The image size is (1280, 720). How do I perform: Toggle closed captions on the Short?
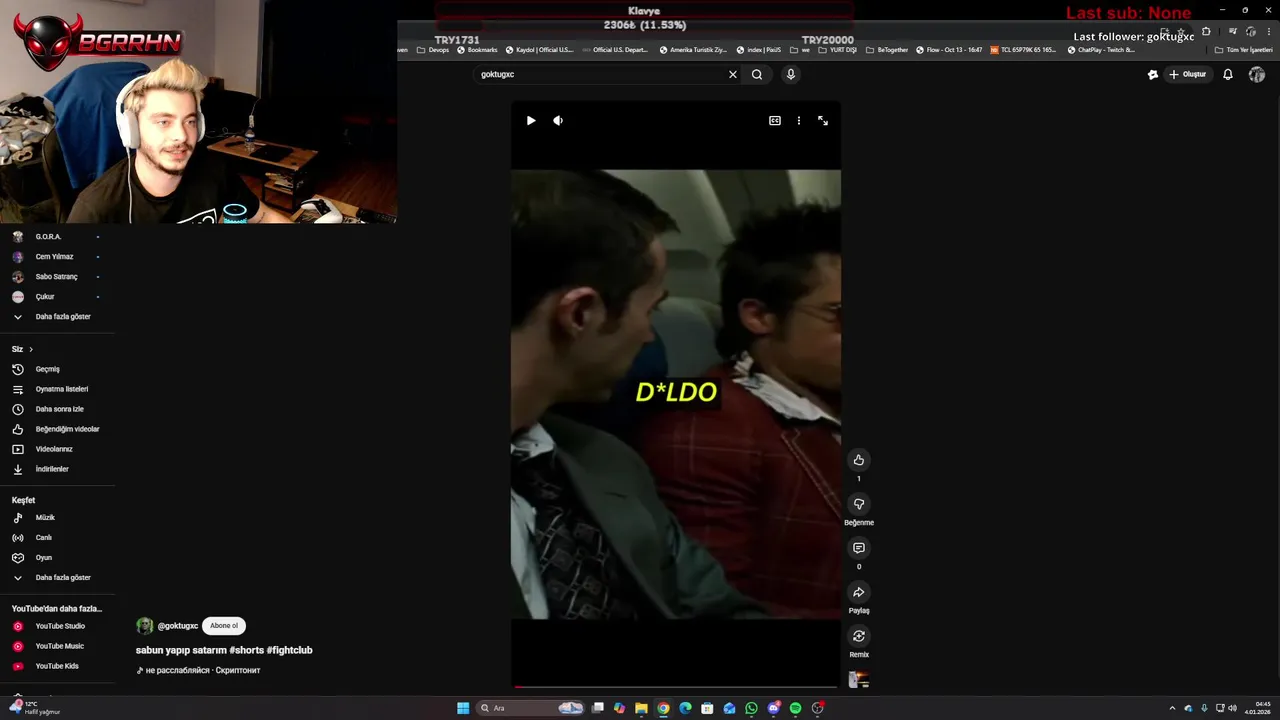775,121
